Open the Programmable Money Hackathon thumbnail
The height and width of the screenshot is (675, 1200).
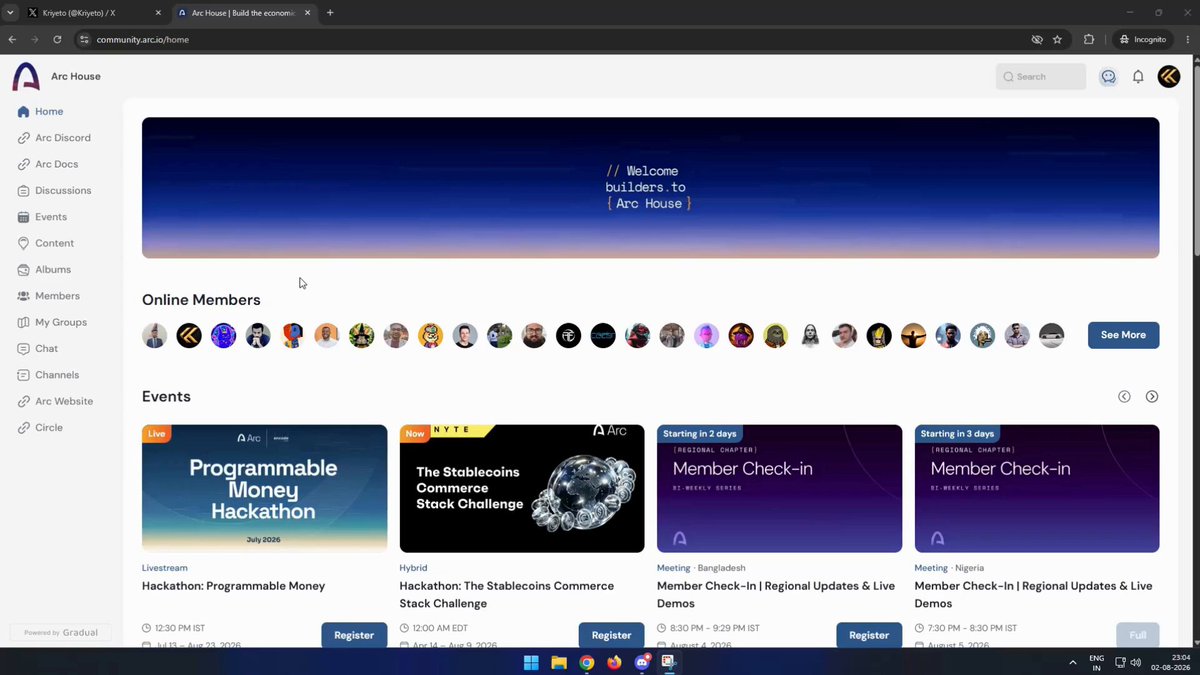point(264,488)
